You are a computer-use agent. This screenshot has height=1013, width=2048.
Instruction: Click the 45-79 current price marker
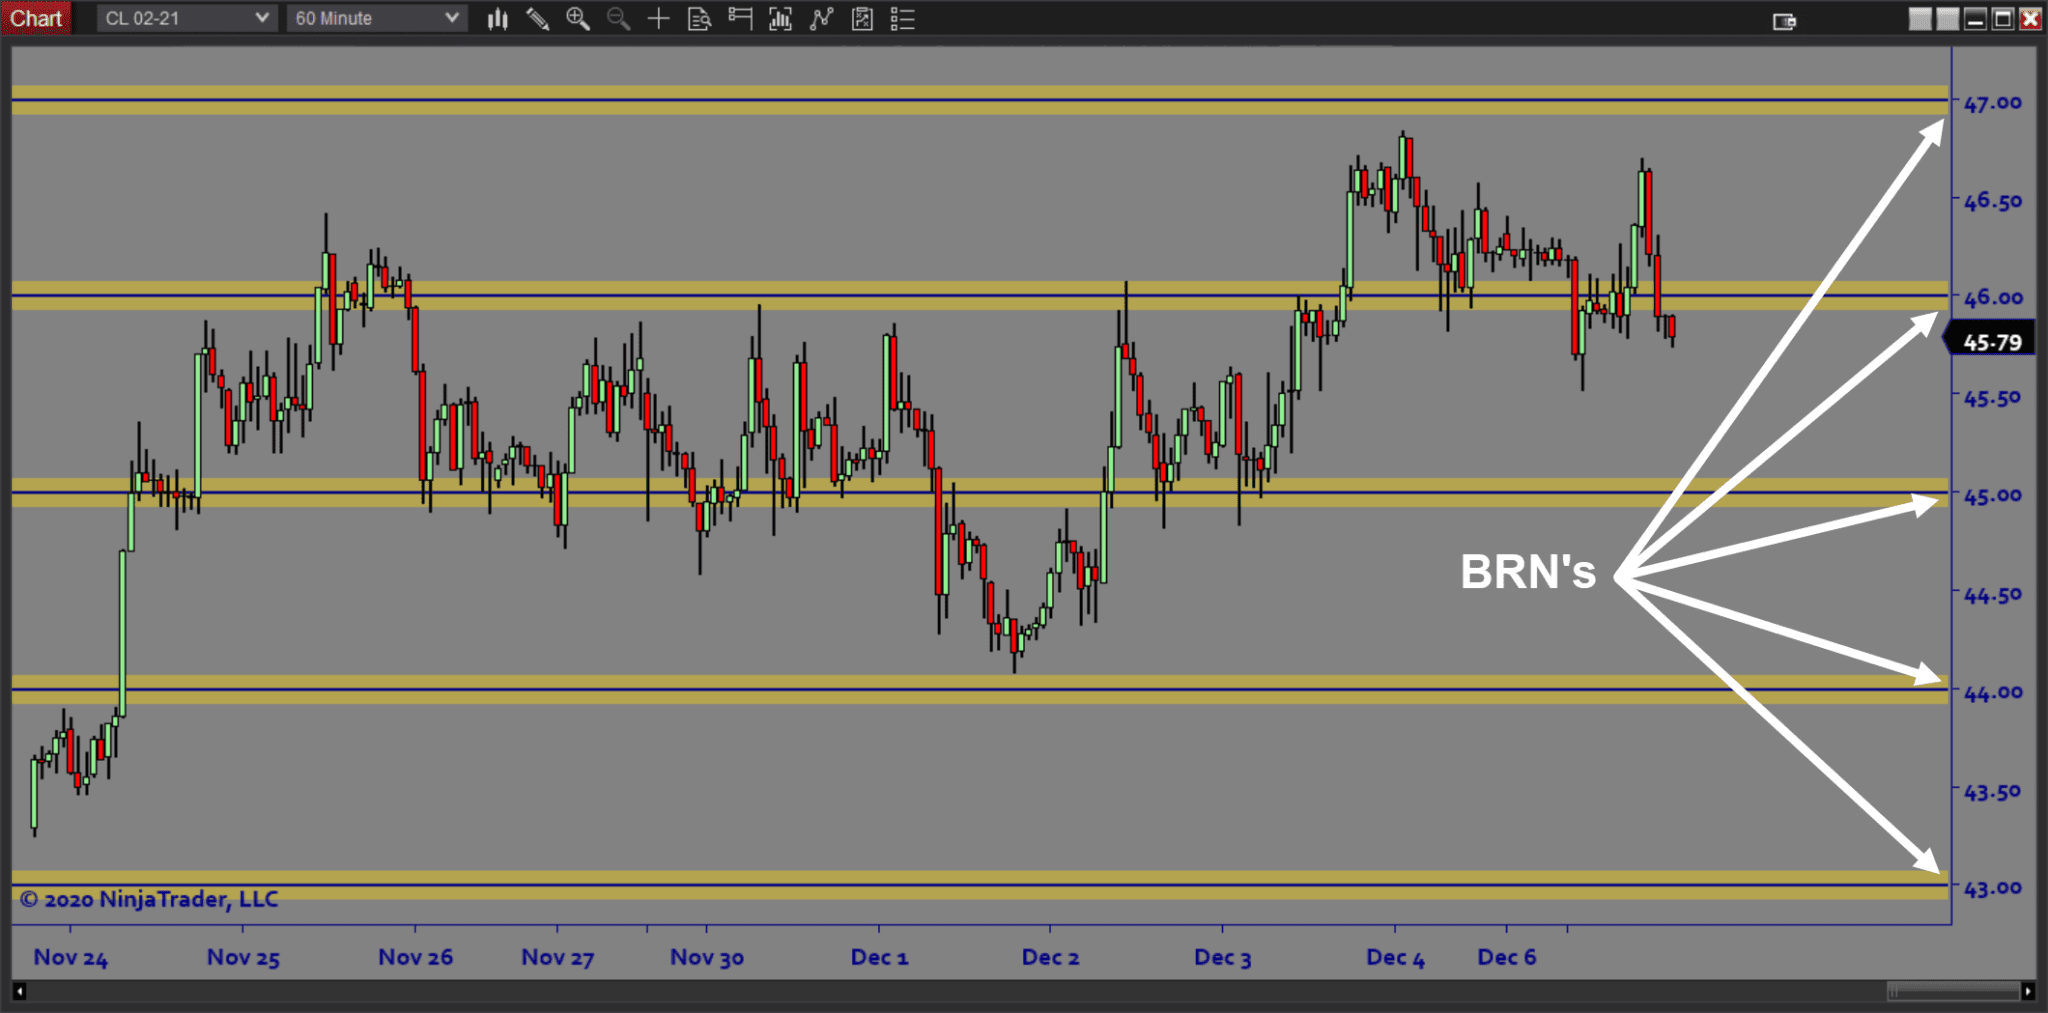click(1991, 342)
